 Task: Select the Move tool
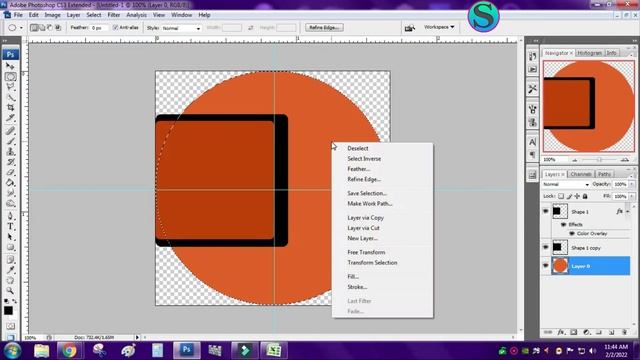pos(10,66)
